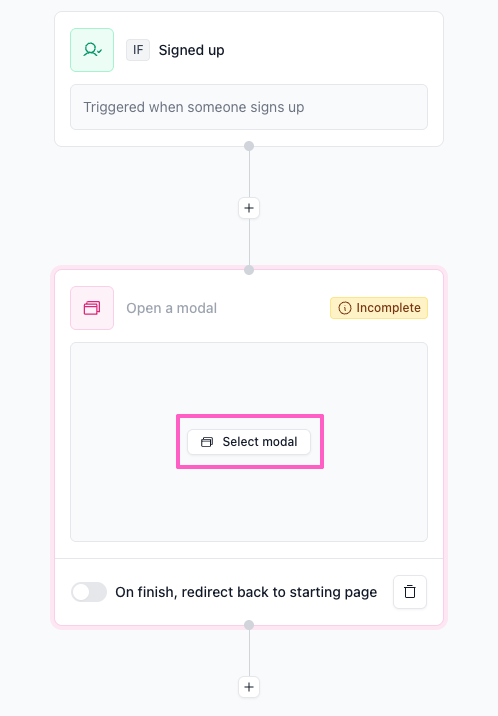Enable redirect back to starting page toggle

pyautogui.click(x=89, y=592)
